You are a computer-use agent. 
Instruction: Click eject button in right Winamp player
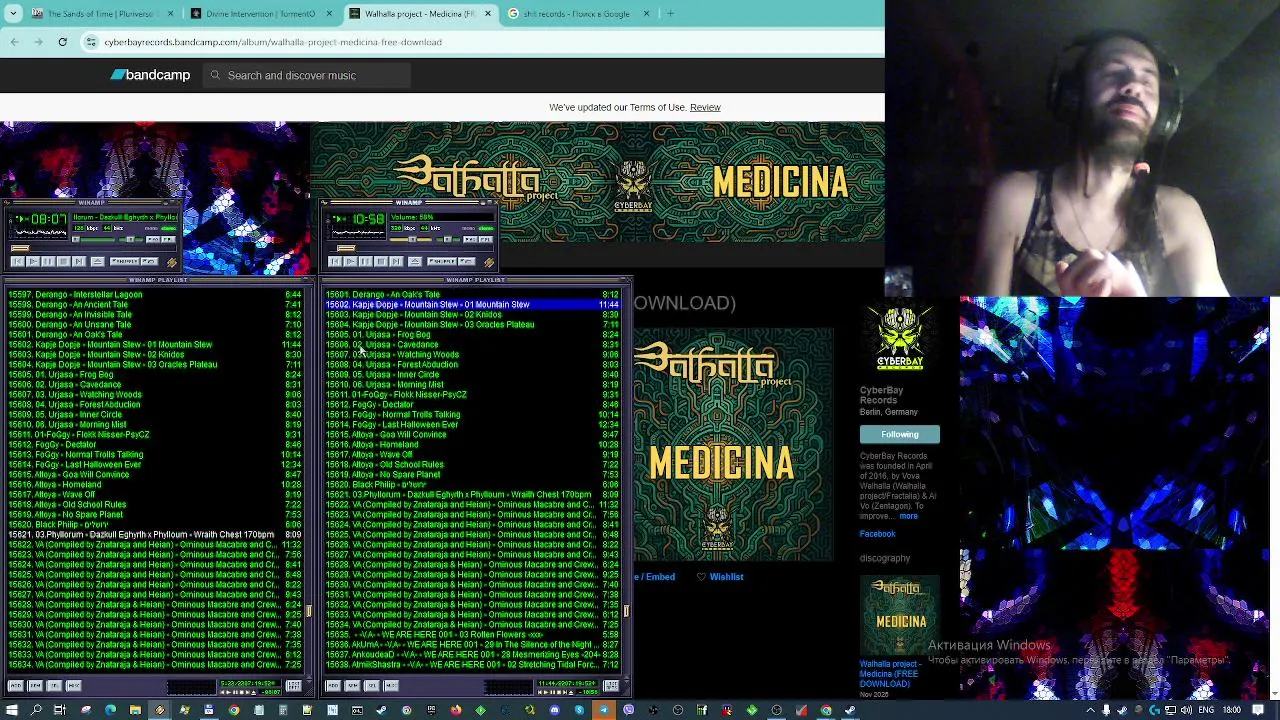pyautogui.click(x=415, y=261)
